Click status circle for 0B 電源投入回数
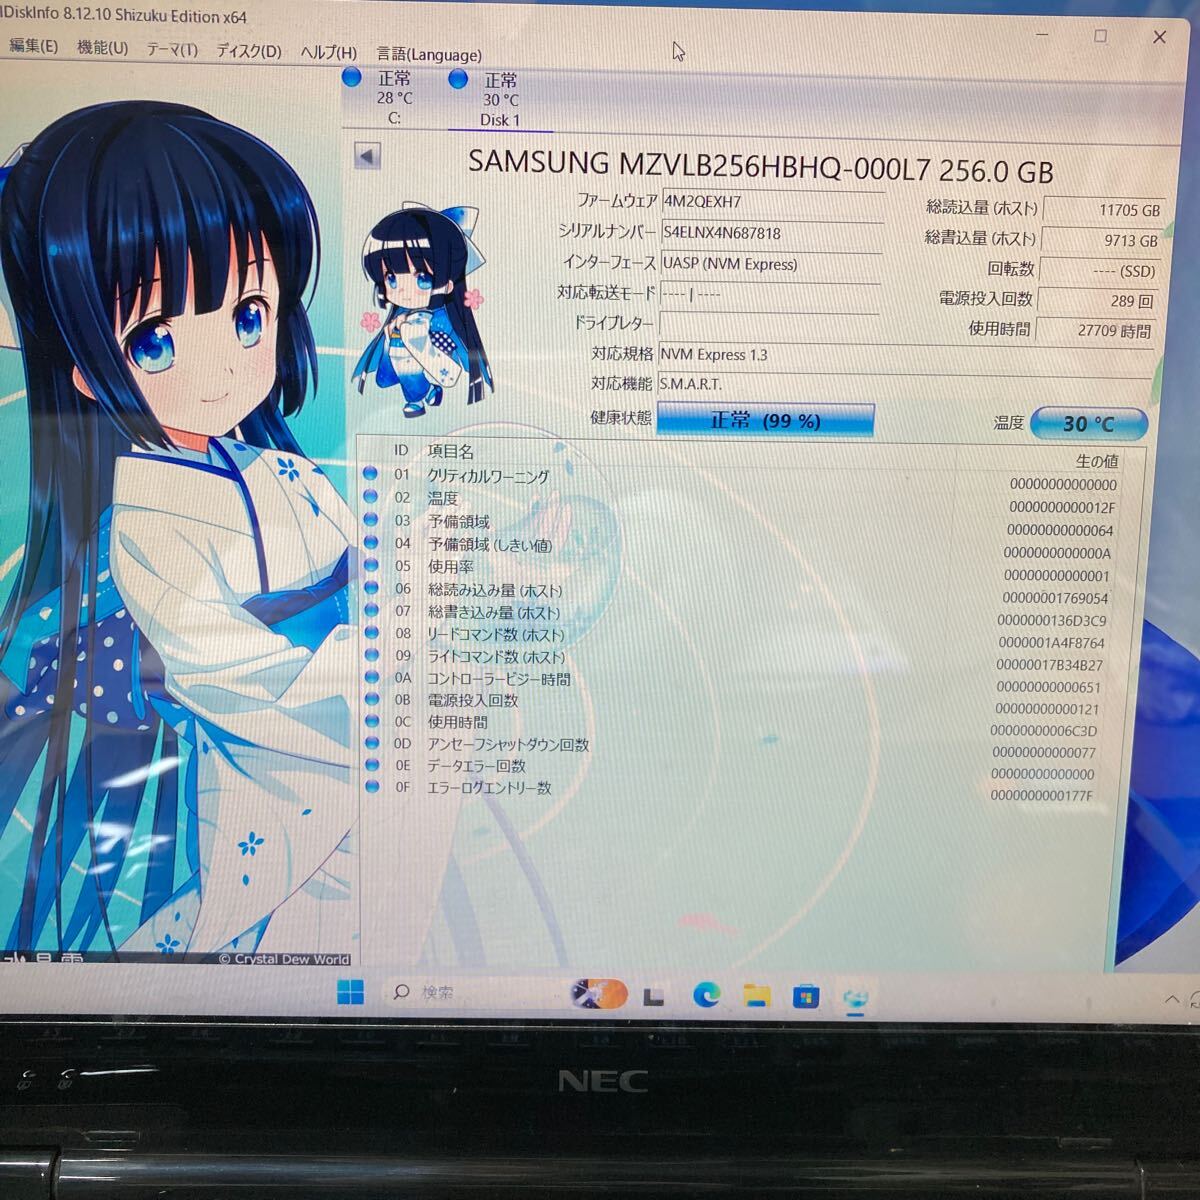This screenshot has width=1200, height=1200. click(x=372, y=700)
